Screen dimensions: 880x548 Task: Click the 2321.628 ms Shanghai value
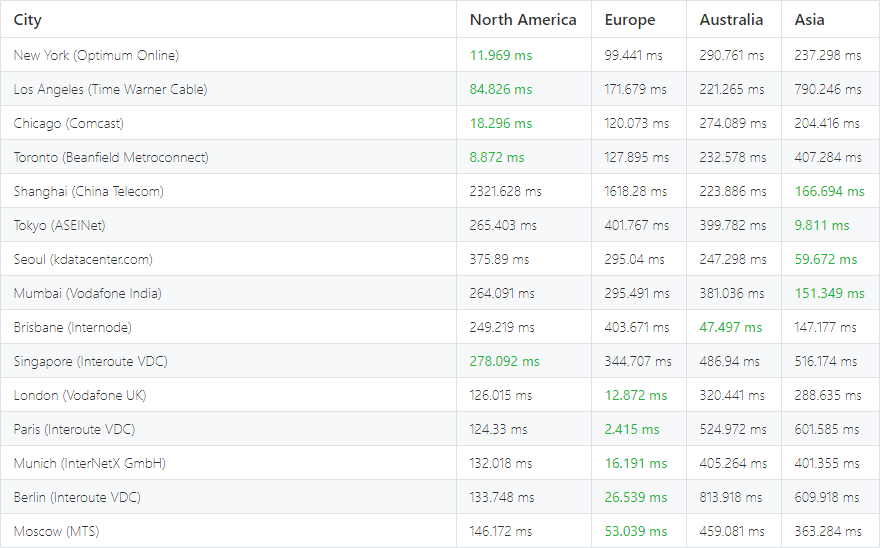505,191
